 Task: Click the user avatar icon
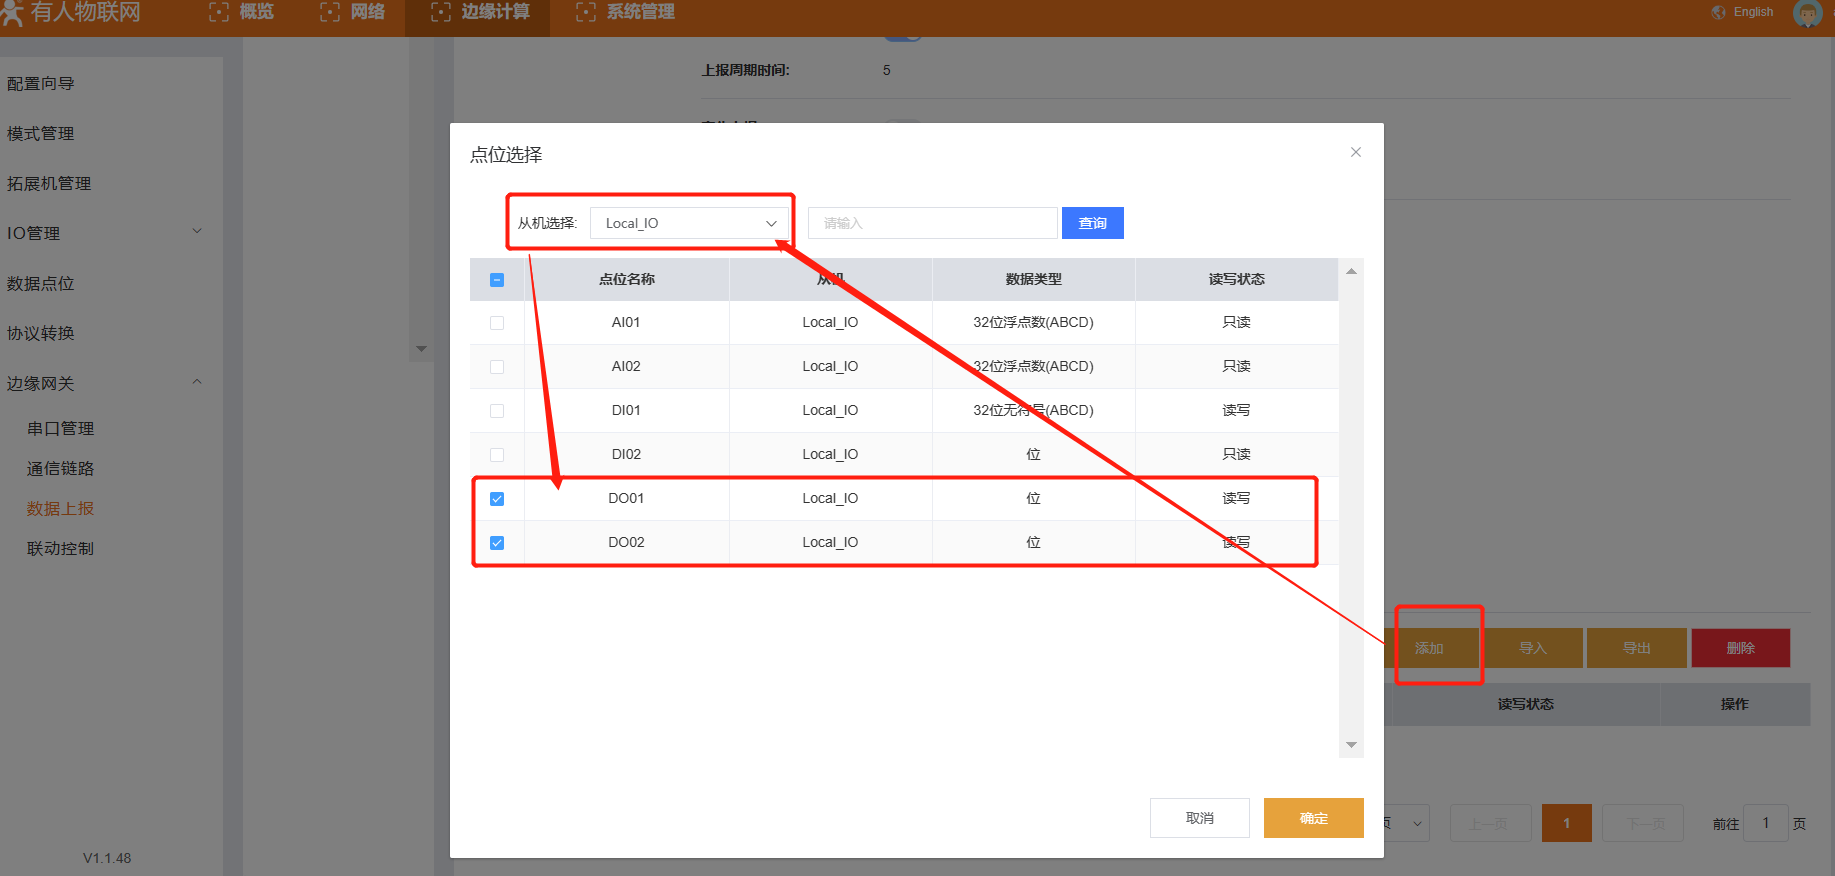coord(1807,13)
